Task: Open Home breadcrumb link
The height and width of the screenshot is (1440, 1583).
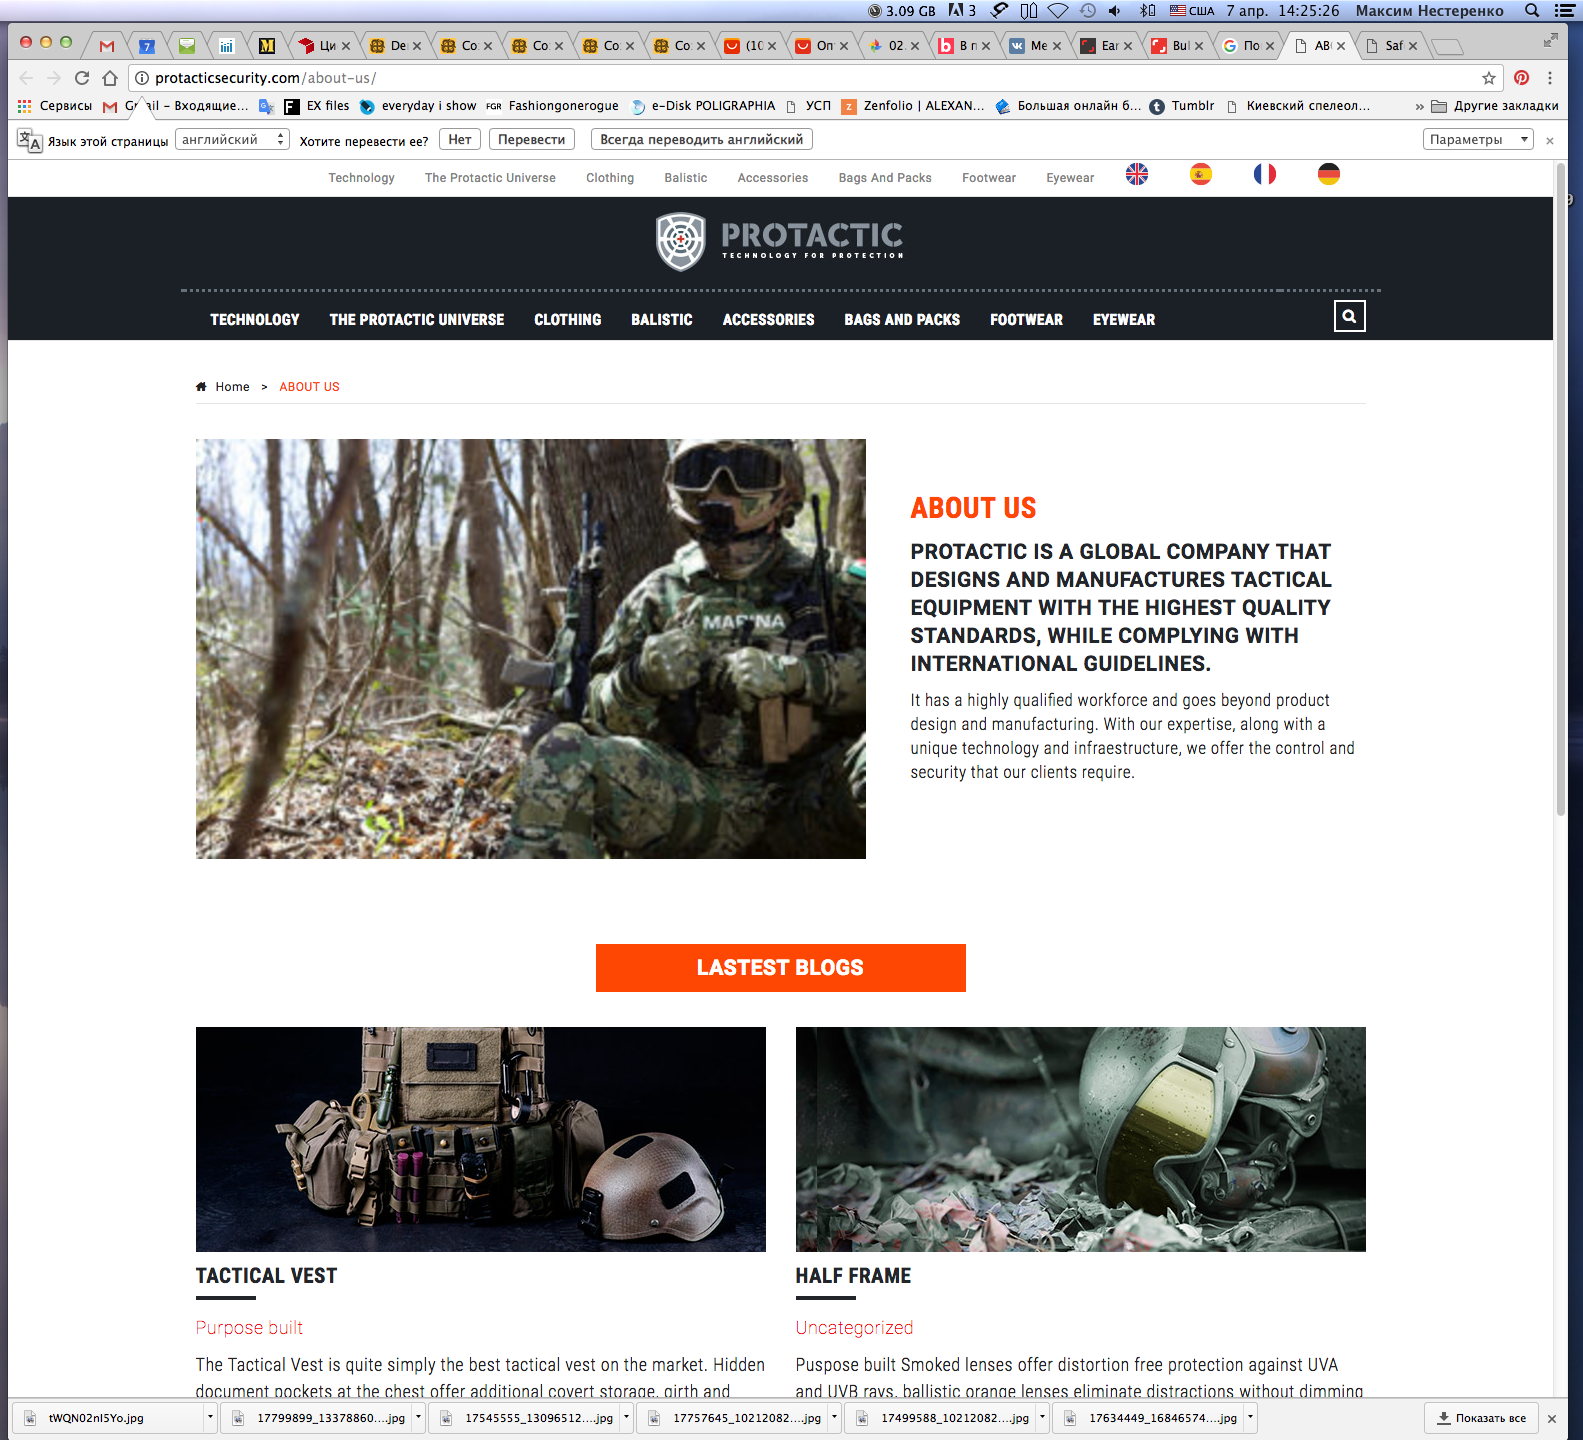Action: point(233,387)
